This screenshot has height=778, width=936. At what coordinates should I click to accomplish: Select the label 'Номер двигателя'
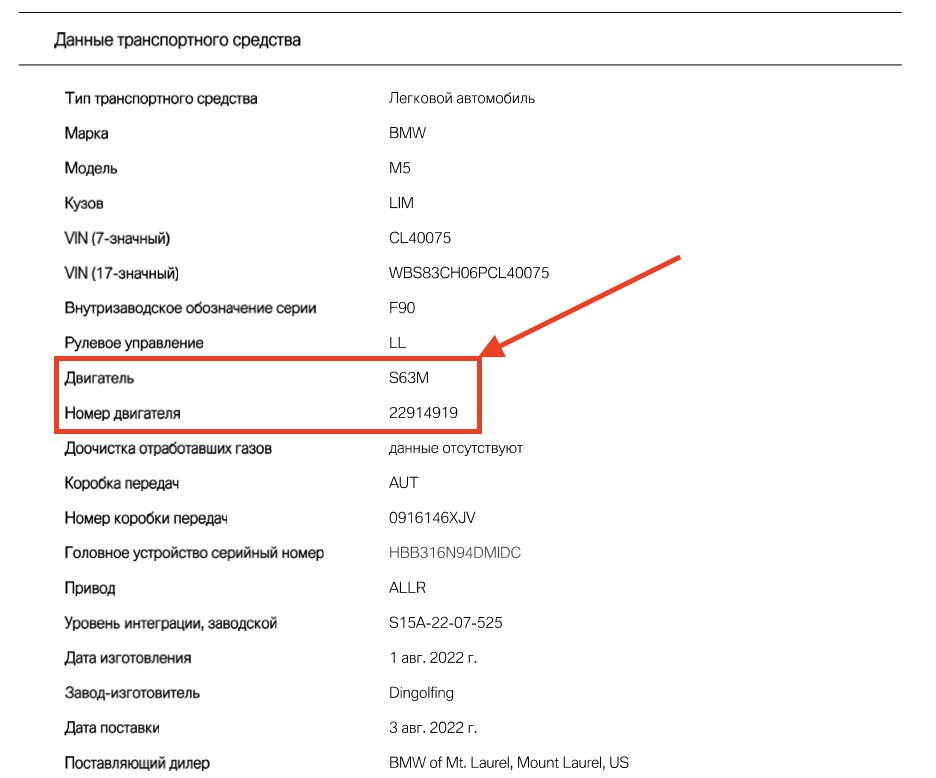[122, 413]
